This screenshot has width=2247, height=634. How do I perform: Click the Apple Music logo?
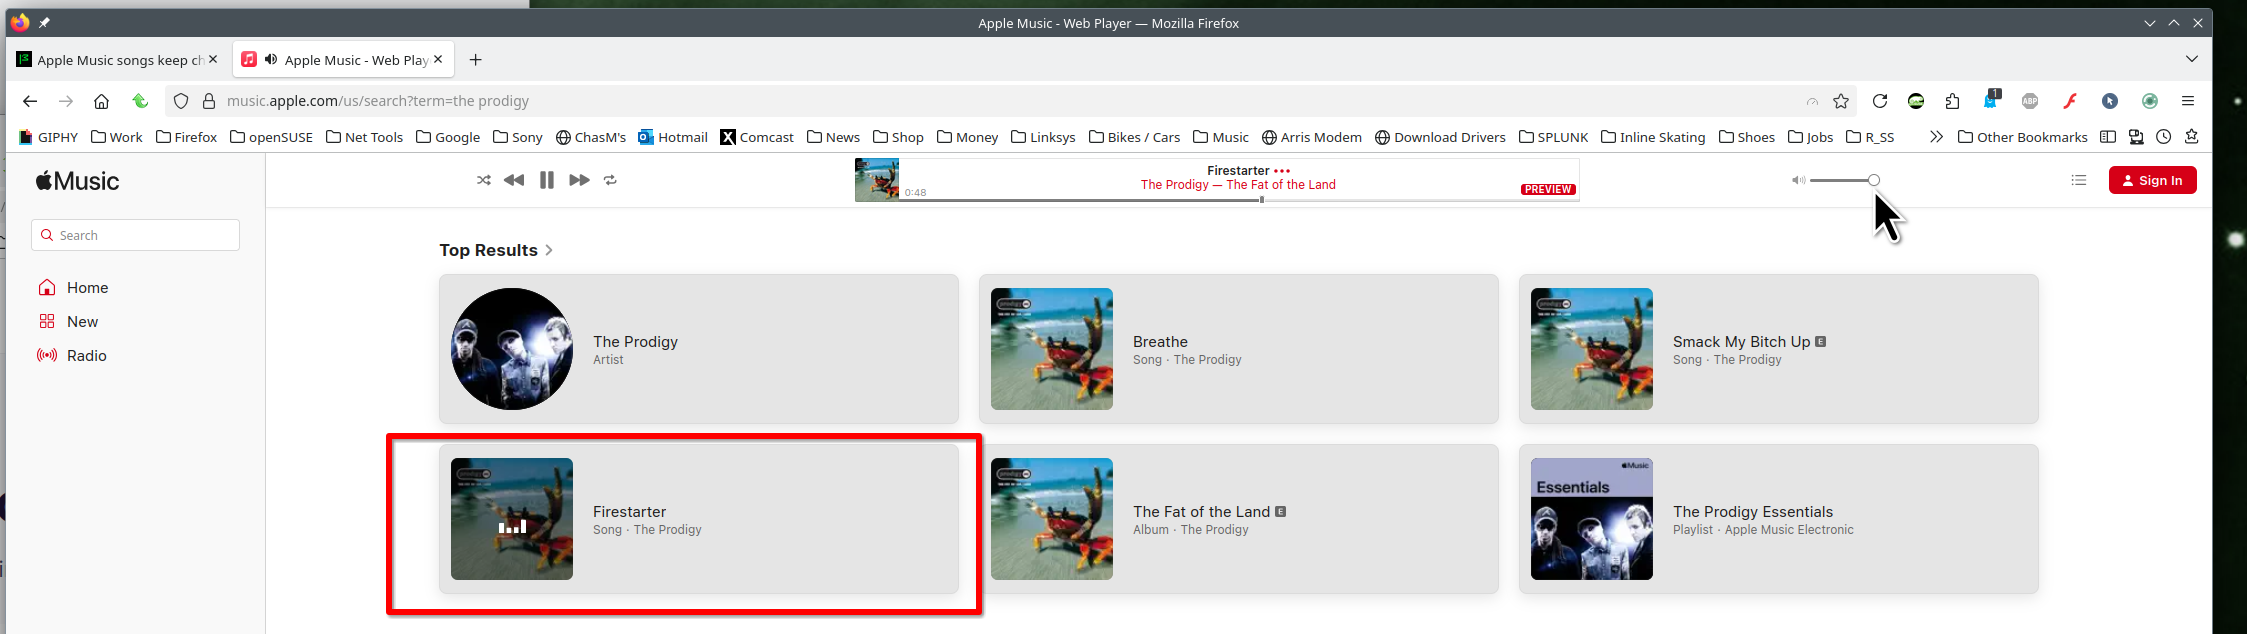coord(77,181)
